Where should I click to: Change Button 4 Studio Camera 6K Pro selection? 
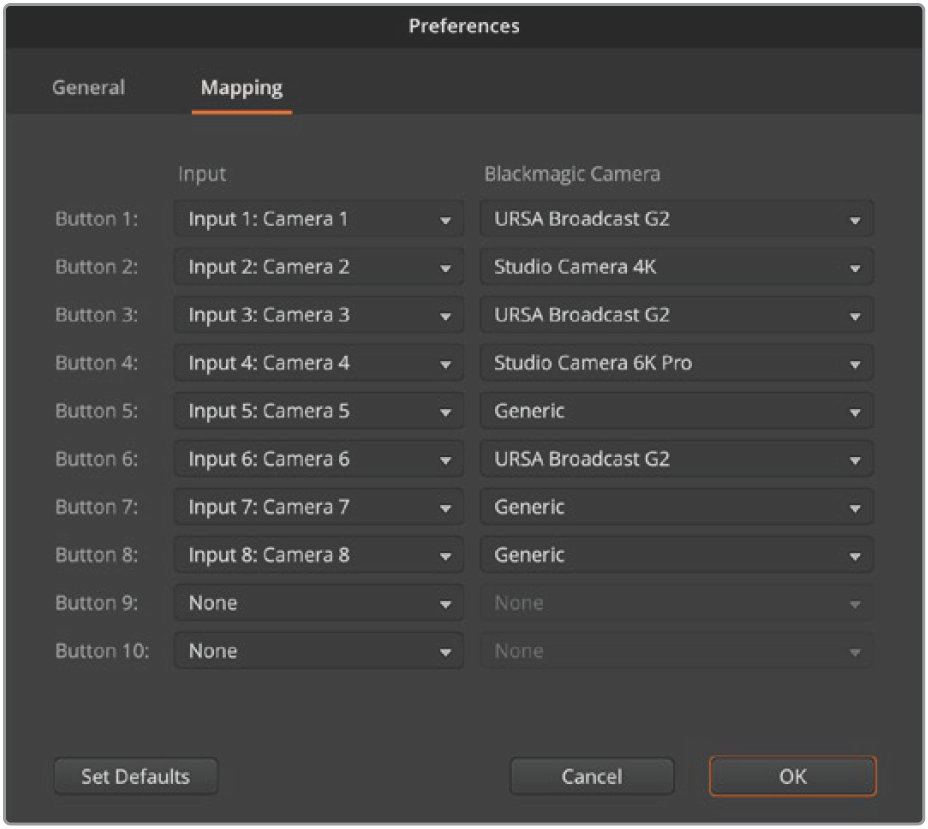click(676, 363)
